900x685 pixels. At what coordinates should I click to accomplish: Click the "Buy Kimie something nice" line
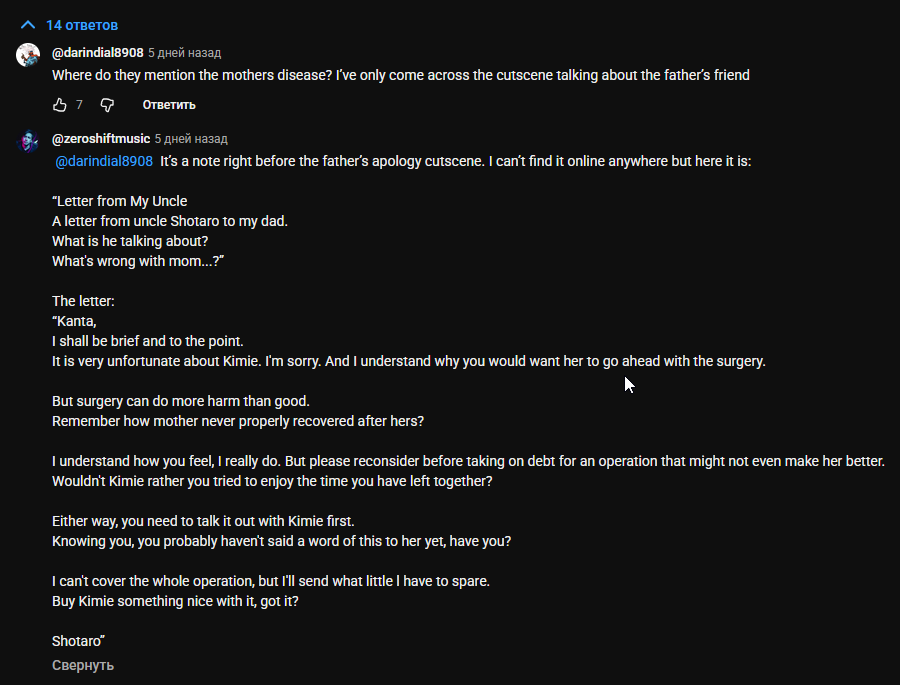pyautogui.click(x=175, y=601)
